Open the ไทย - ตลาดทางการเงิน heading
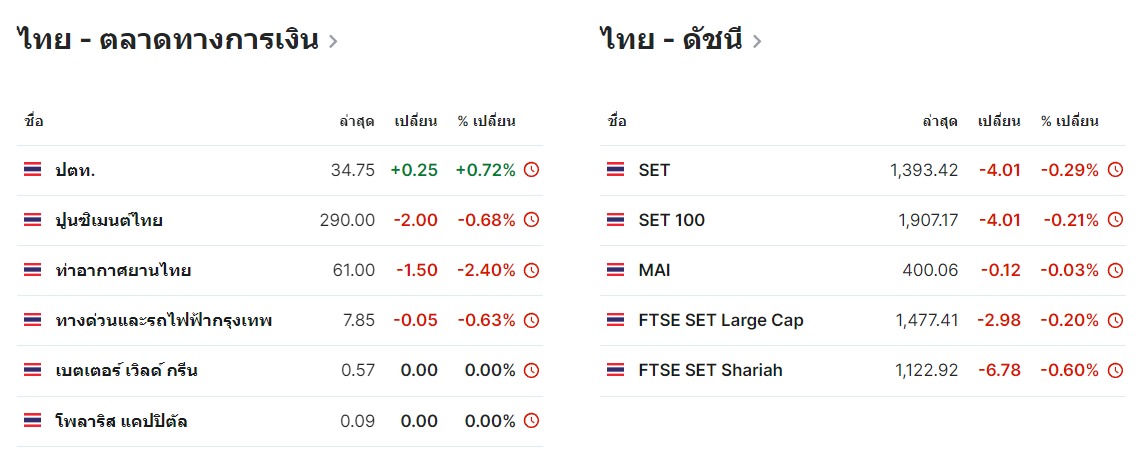Image resolution: width=1138 pixels, height=452 pixels. 168,40
